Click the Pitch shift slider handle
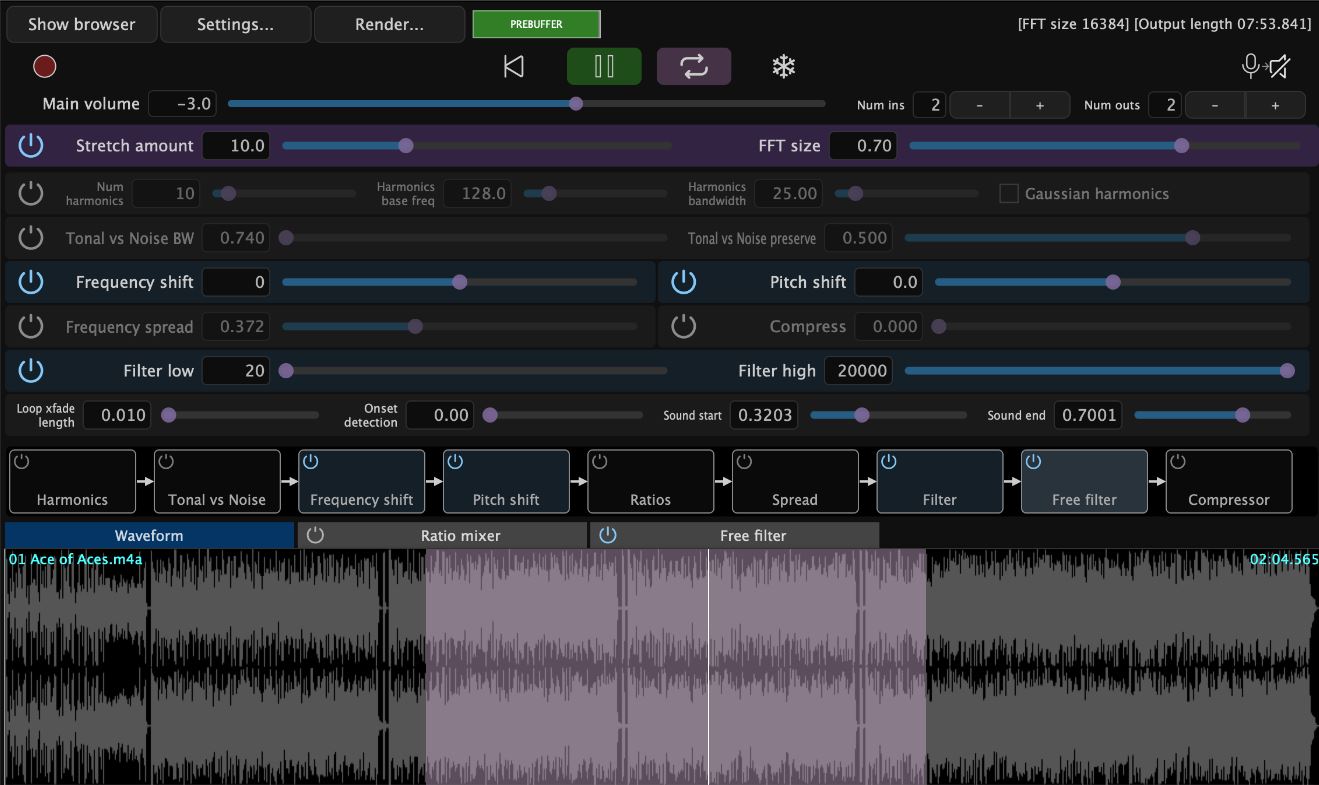This screenshot has height=785, width=1319. pos(1113,282)
